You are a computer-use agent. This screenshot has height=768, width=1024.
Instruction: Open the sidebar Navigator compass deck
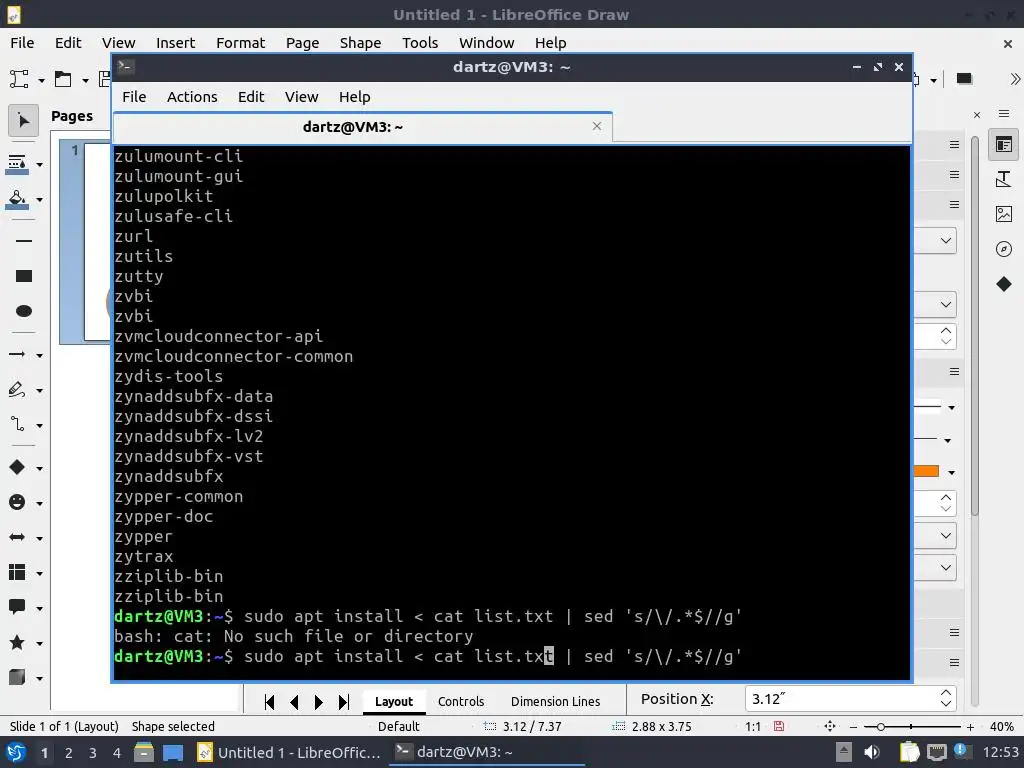tap(1004, 249)
